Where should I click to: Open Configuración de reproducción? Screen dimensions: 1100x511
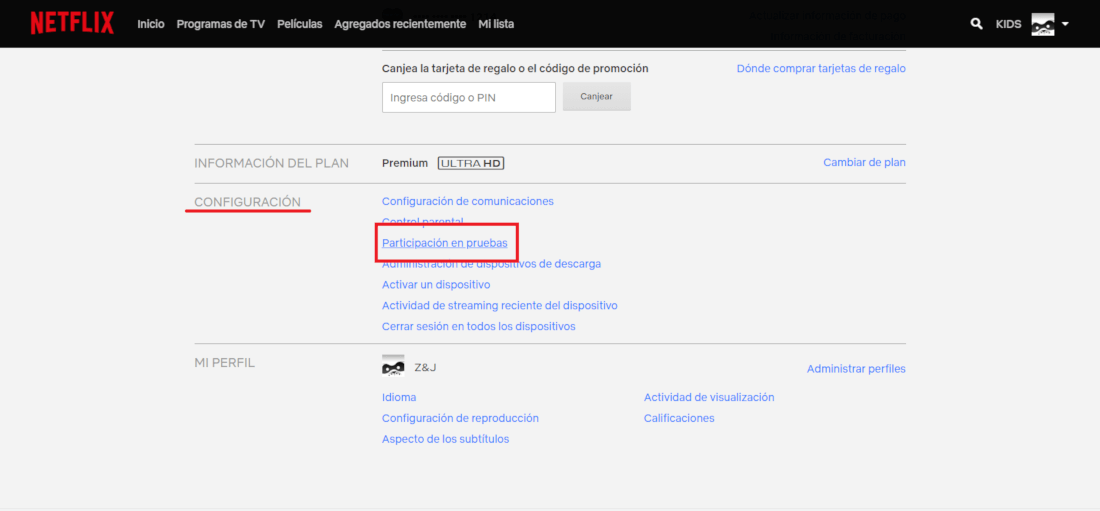pos(460,418)
